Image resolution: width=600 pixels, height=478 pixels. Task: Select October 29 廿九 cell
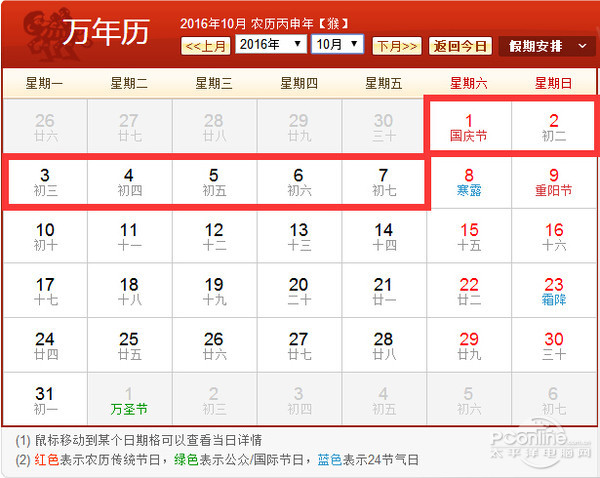click(x=469, y=345)
